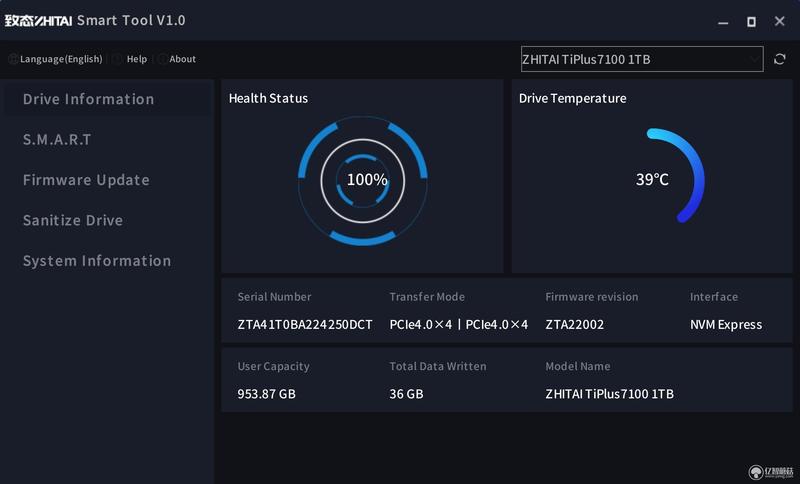Viewport: 800px width, 484px height.
Task: Click the NVM Express interface value
Action: pos(726,324)
